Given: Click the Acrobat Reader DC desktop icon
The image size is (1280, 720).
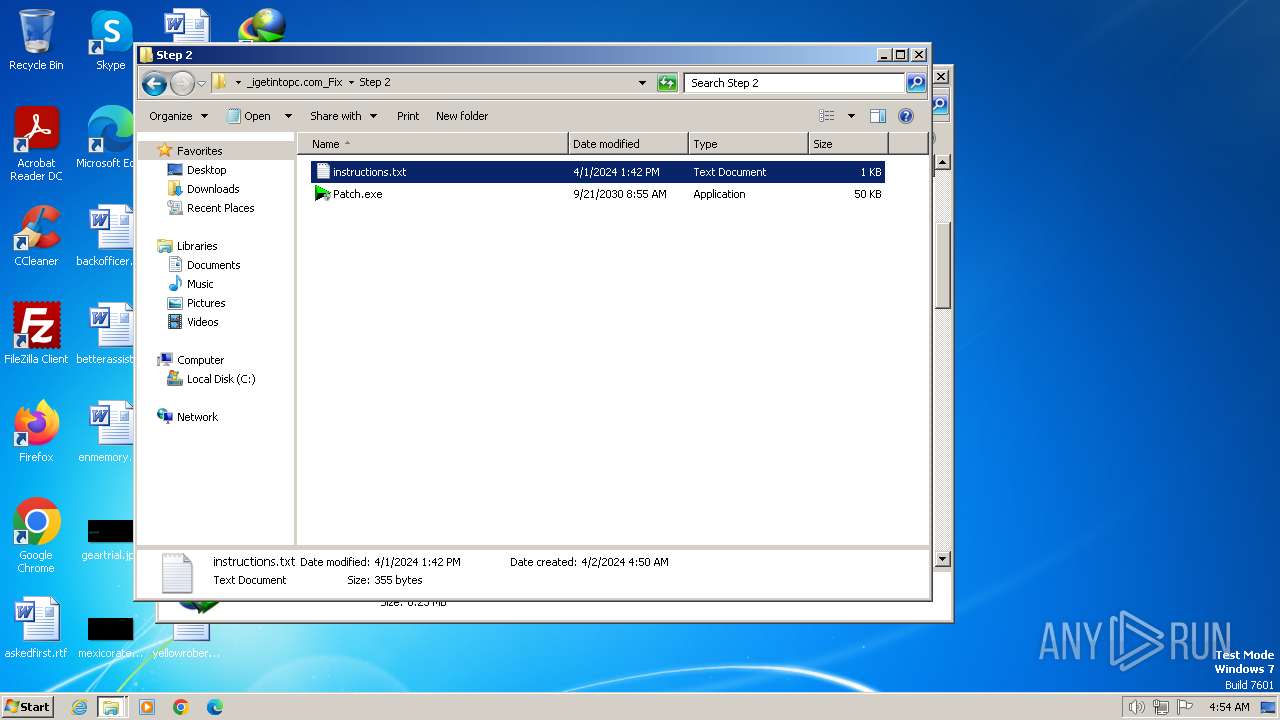Looking at the screenshot, I should point(36,144).
